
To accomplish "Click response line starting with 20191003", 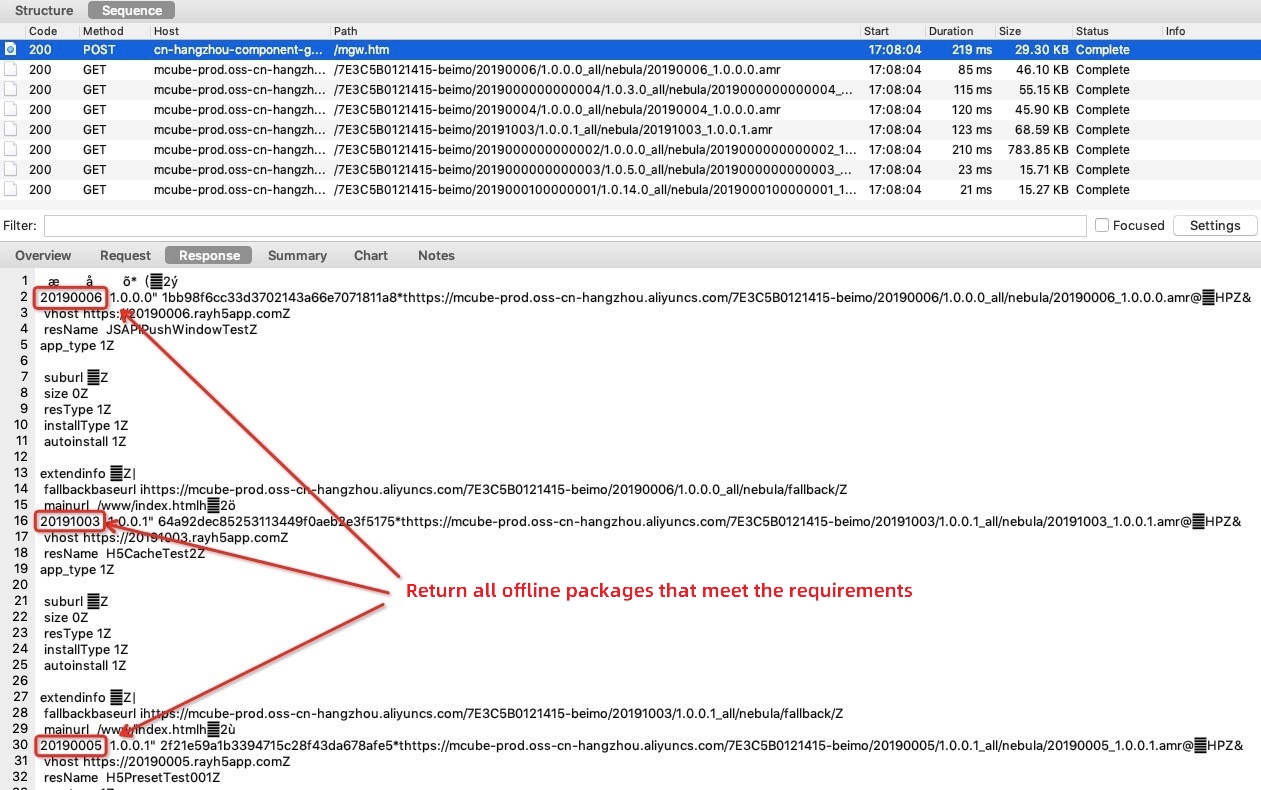I will tap(640, 521).
